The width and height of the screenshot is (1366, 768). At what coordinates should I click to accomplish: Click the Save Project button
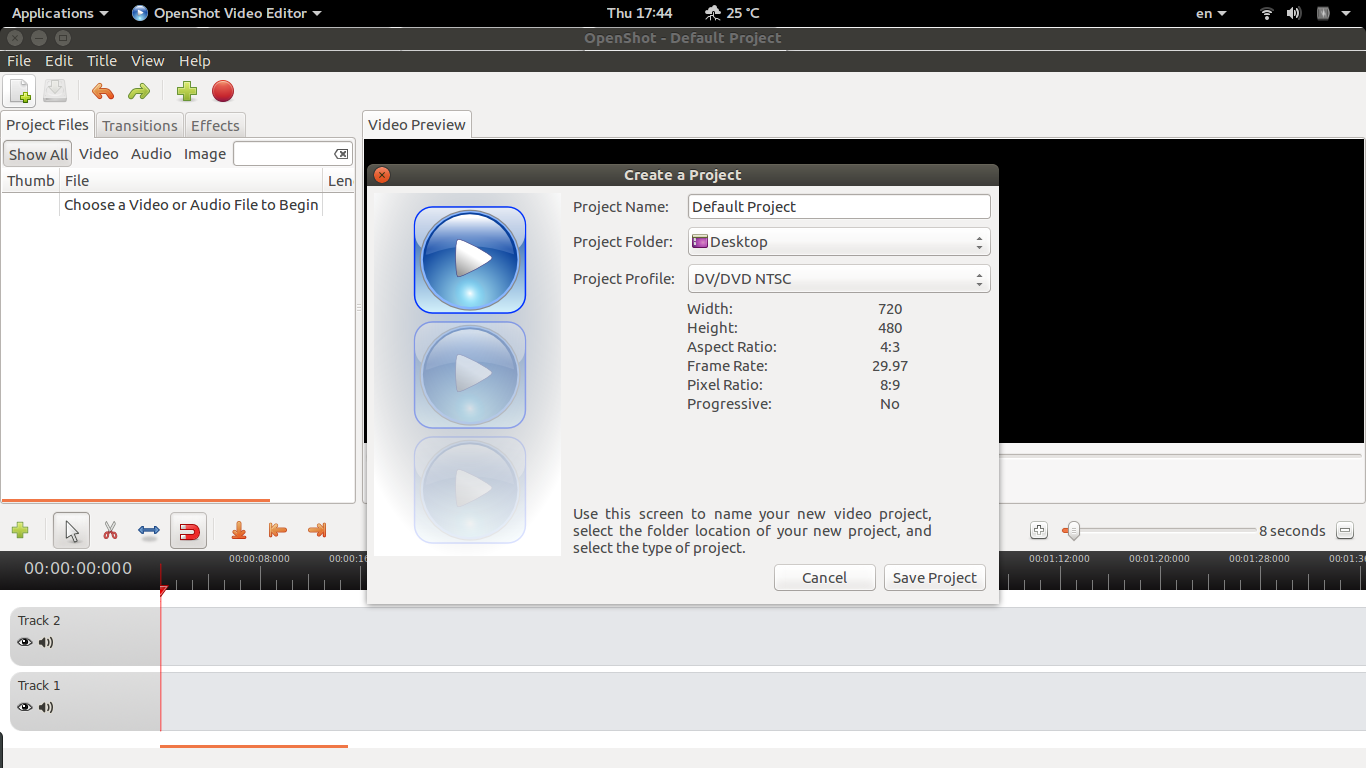pos(935,578)
